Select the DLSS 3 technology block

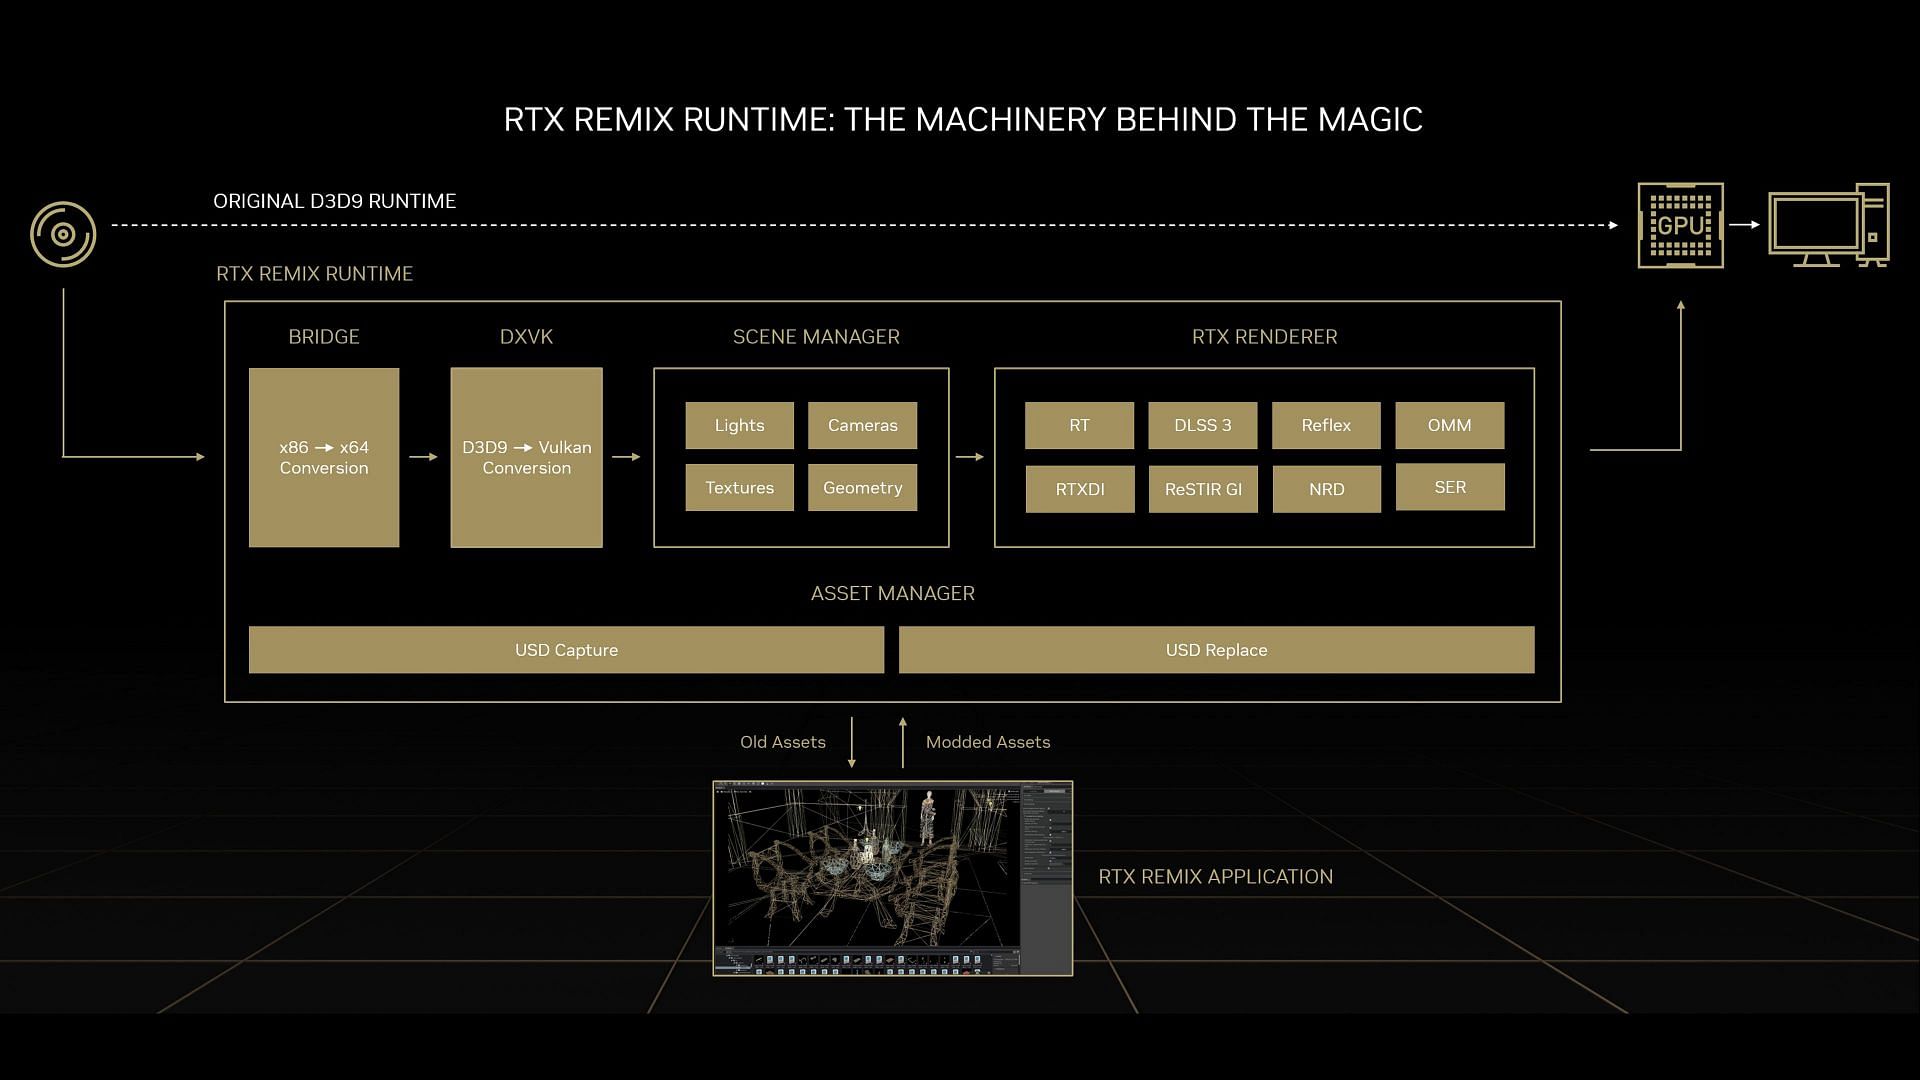coord(1203,425)
